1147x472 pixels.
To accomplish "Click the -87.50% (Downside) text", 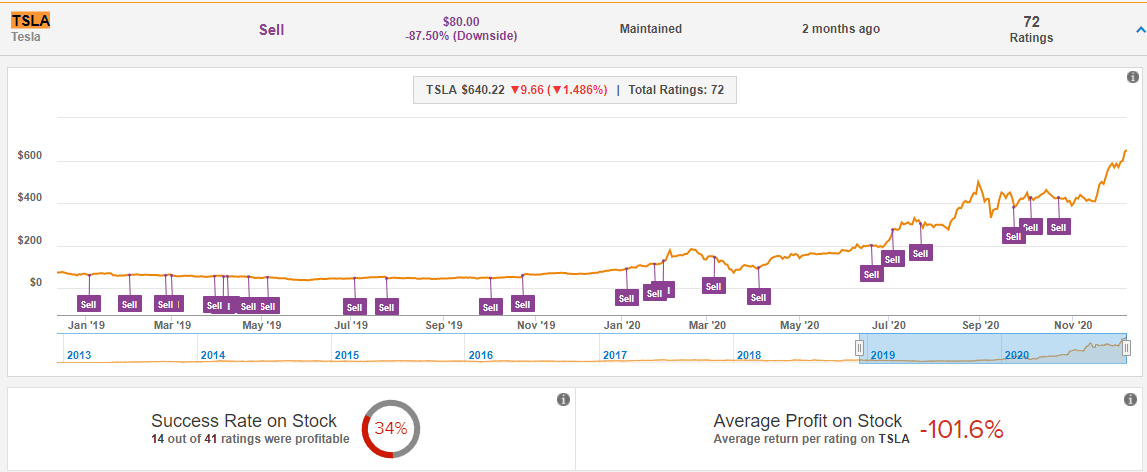I will (461, 36).
